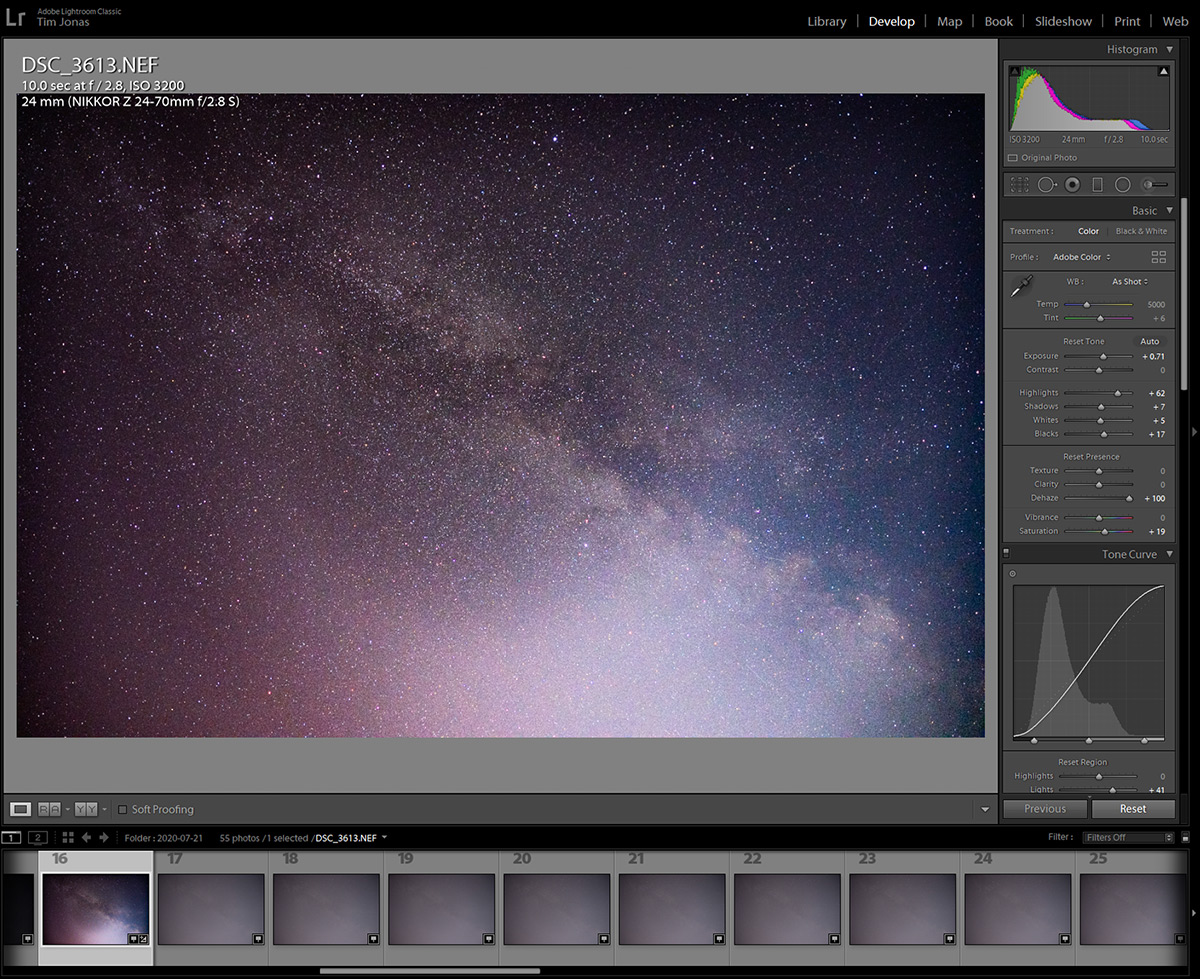The height and width of the screenshot is (979, 1200).
Task: Select the Spot Removal tool
Action: point(1046,184)
